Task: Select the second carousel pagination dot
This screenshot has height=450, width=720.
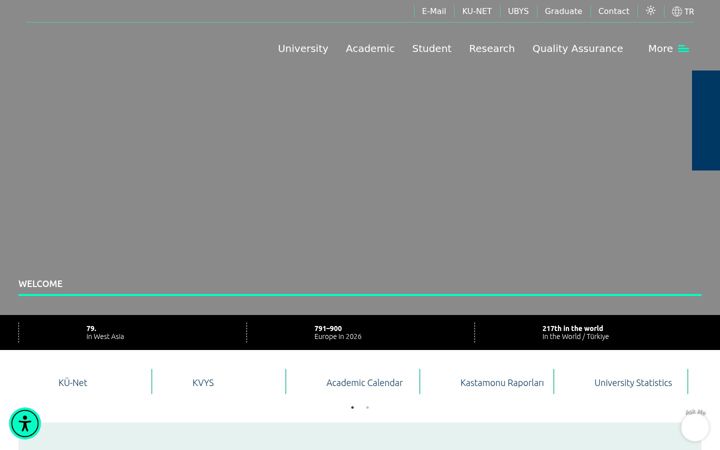Action: tap(367, 407)
